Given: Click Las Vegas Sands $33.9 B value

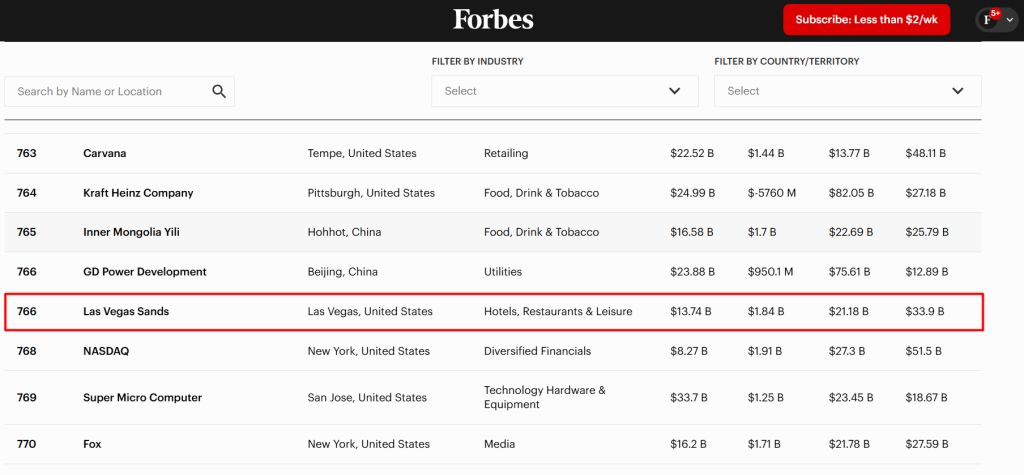Looking at the screenshot, I should pyautogui.click(x=925, y=312).
